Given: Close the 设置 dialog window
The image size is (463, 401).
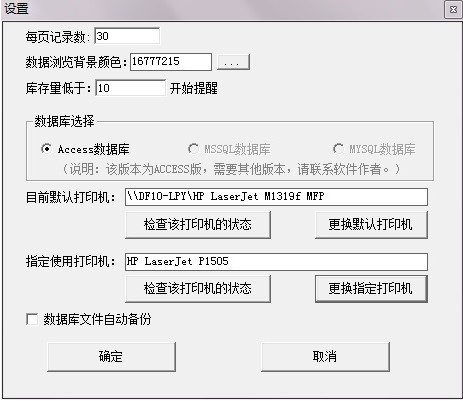Looking at the screenshot, I should click(x=453, y=10).
